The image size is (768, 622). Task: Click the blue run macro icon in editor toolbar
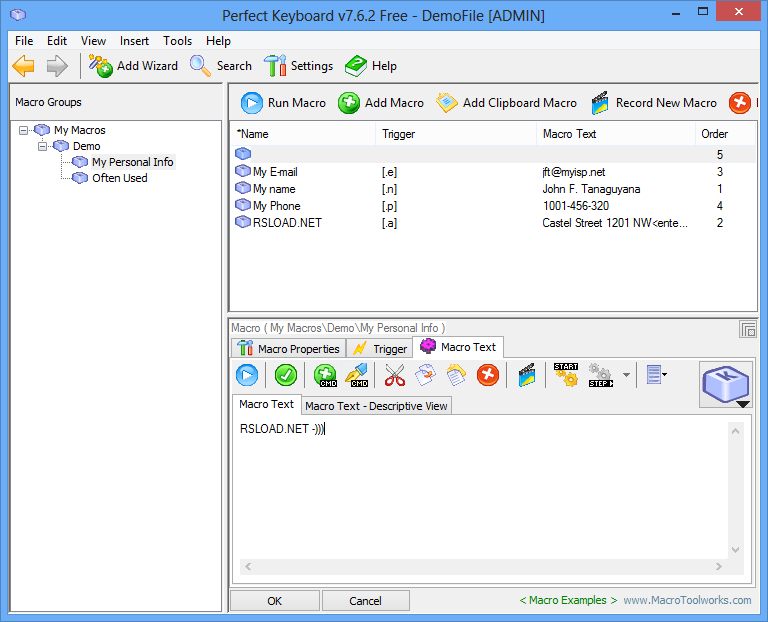point(247,375)
